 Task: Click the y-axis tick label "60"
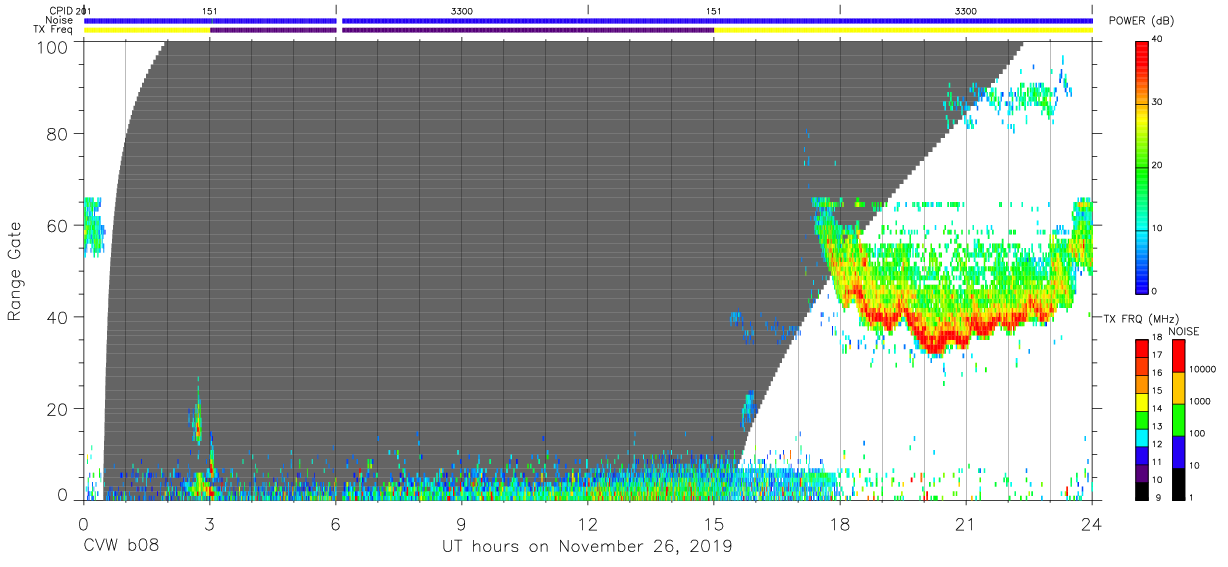pyautogui.click(x=59, y=225)
